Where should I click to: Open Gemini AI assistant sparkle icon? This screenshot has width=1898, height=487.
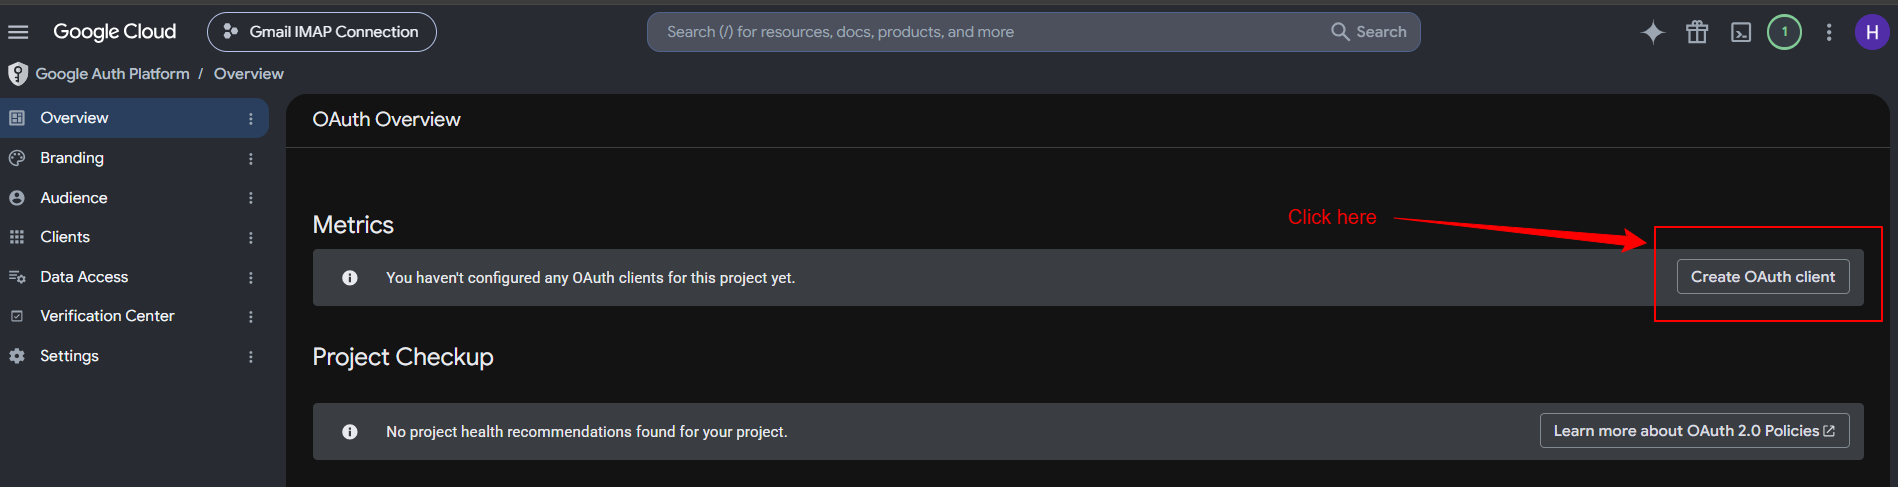(x=1653, y=32)
